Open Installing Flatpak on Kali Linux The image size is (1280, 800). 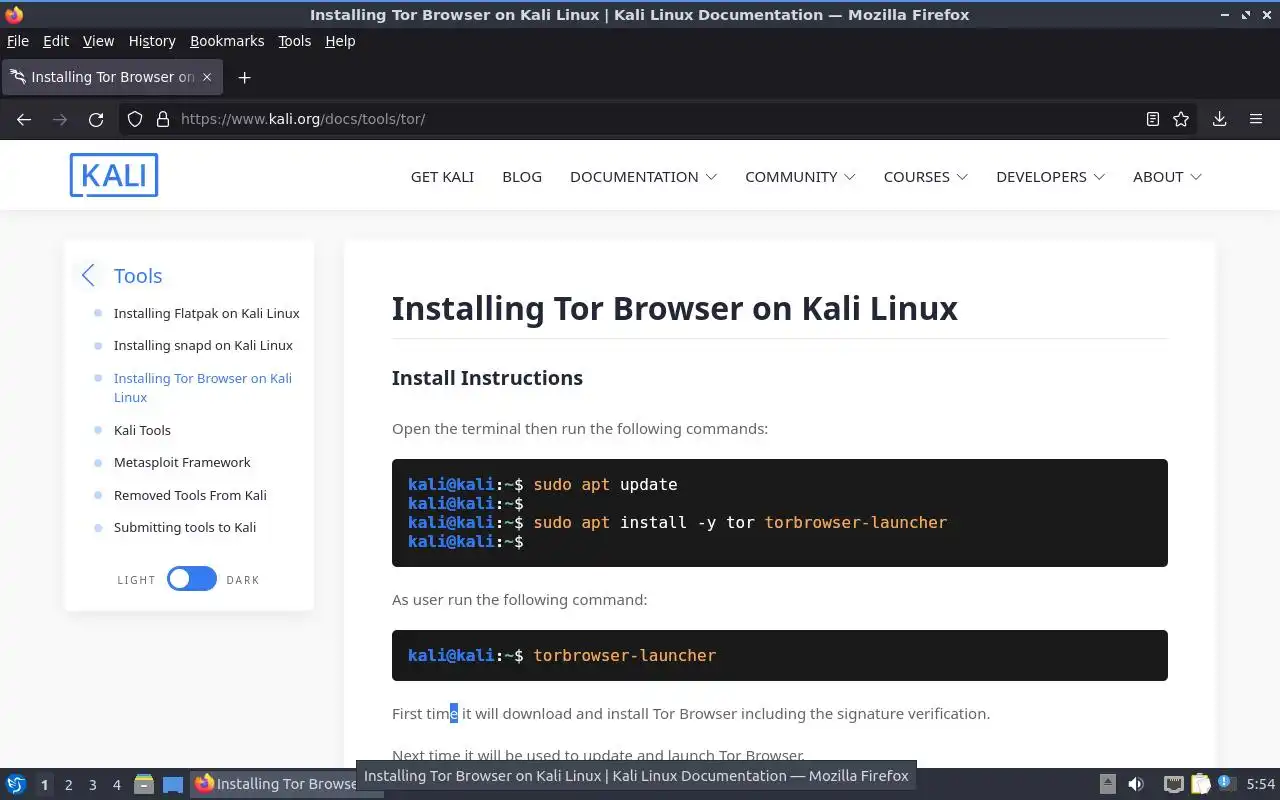tap(207, 313)
